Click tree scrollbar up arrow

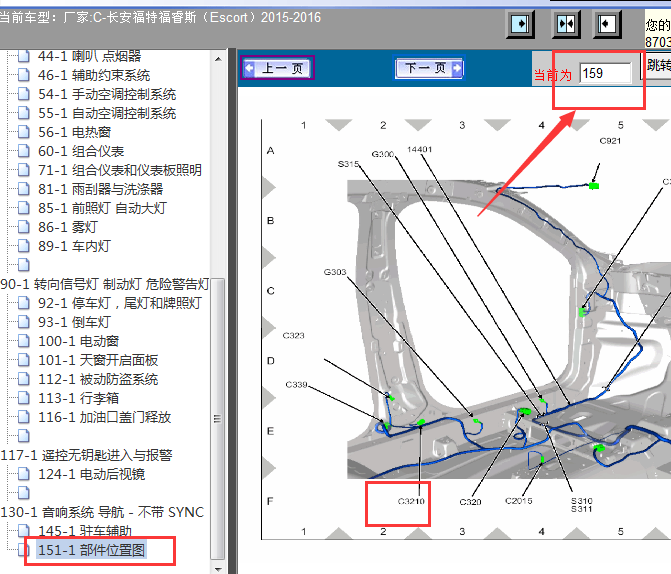pyautogui.click(x=218, y=59)
